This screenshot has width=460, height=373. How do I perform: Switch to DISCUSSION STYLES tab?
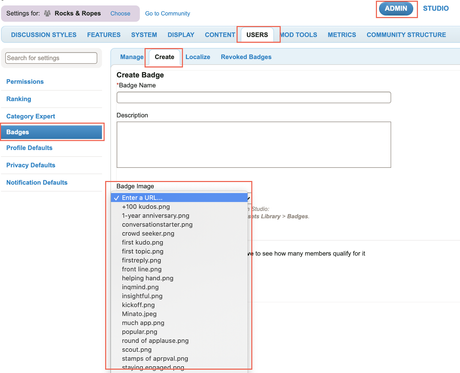coord(44,35)
